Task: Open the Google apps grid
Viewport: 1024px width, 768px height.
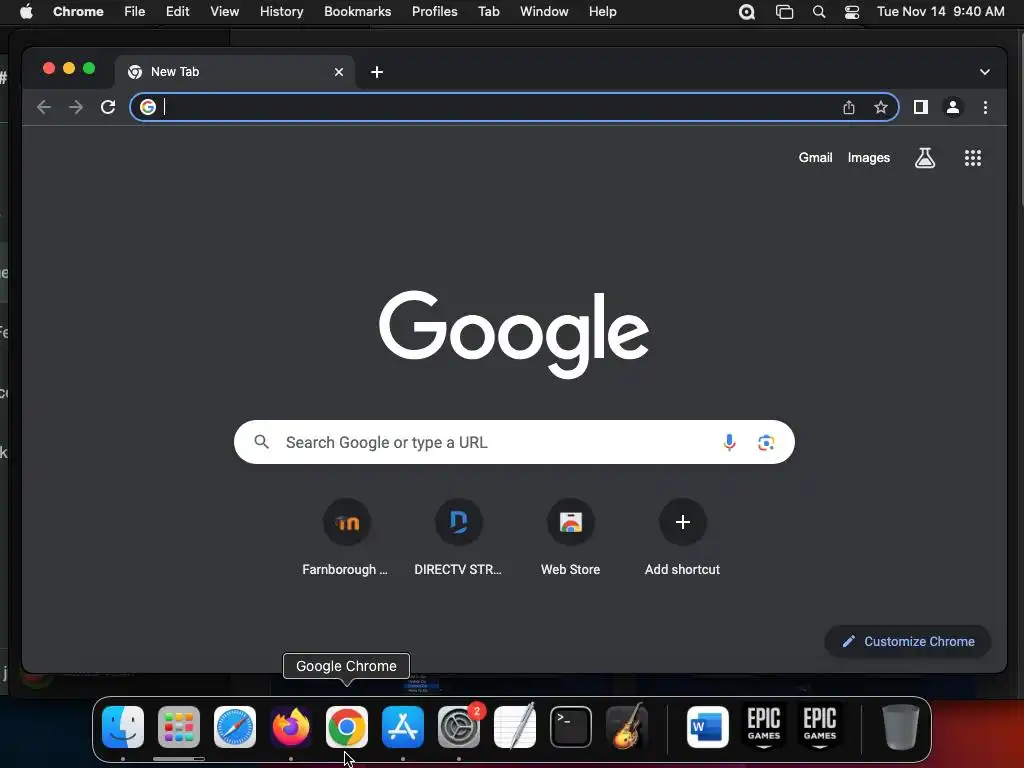Action: pos(972,158)
